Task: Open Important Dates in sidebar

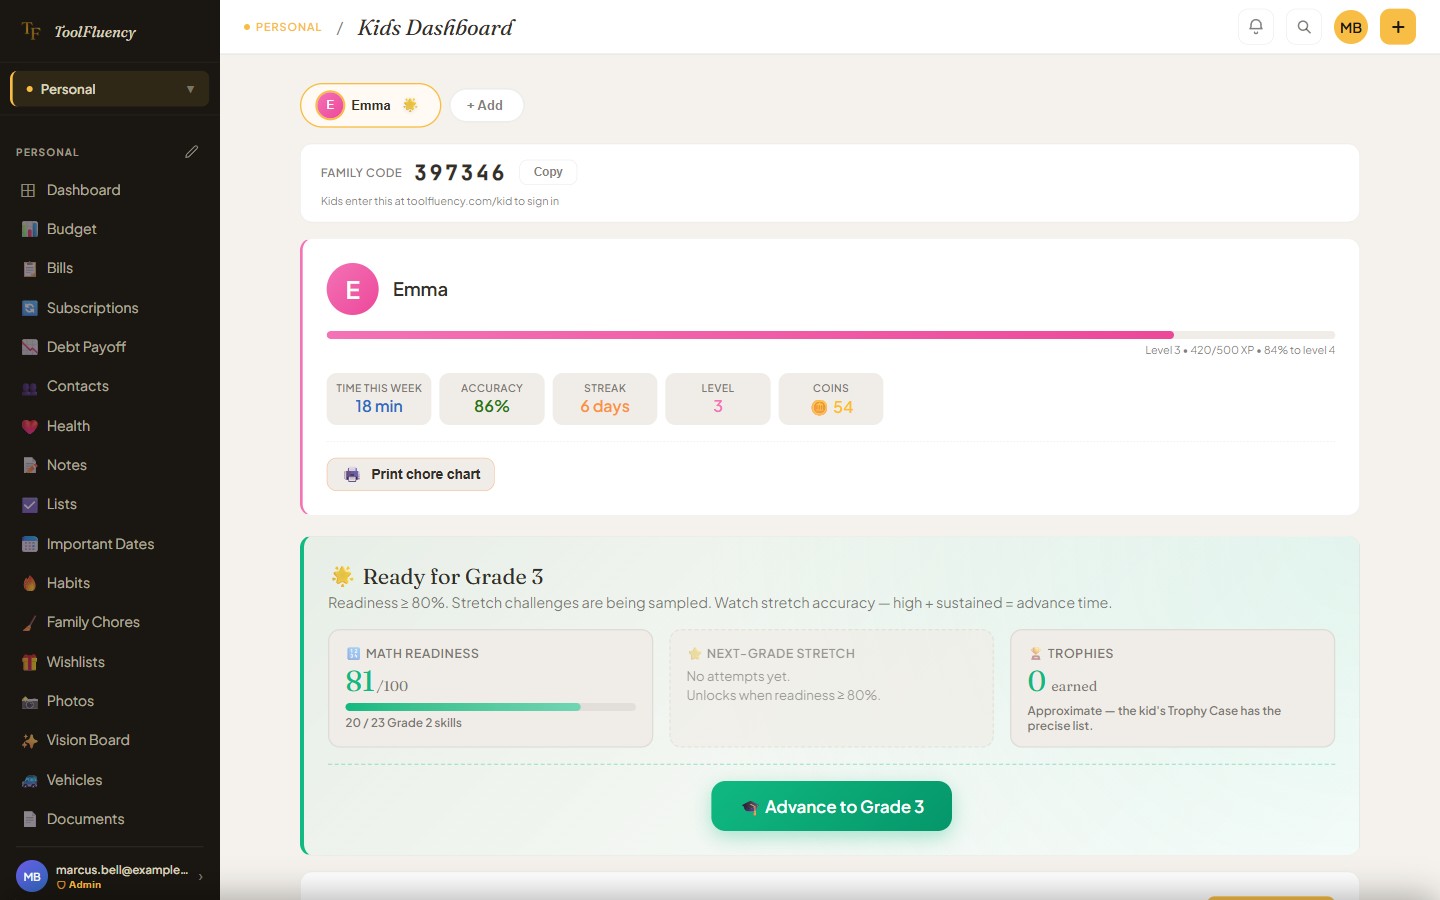Action: 110,544
